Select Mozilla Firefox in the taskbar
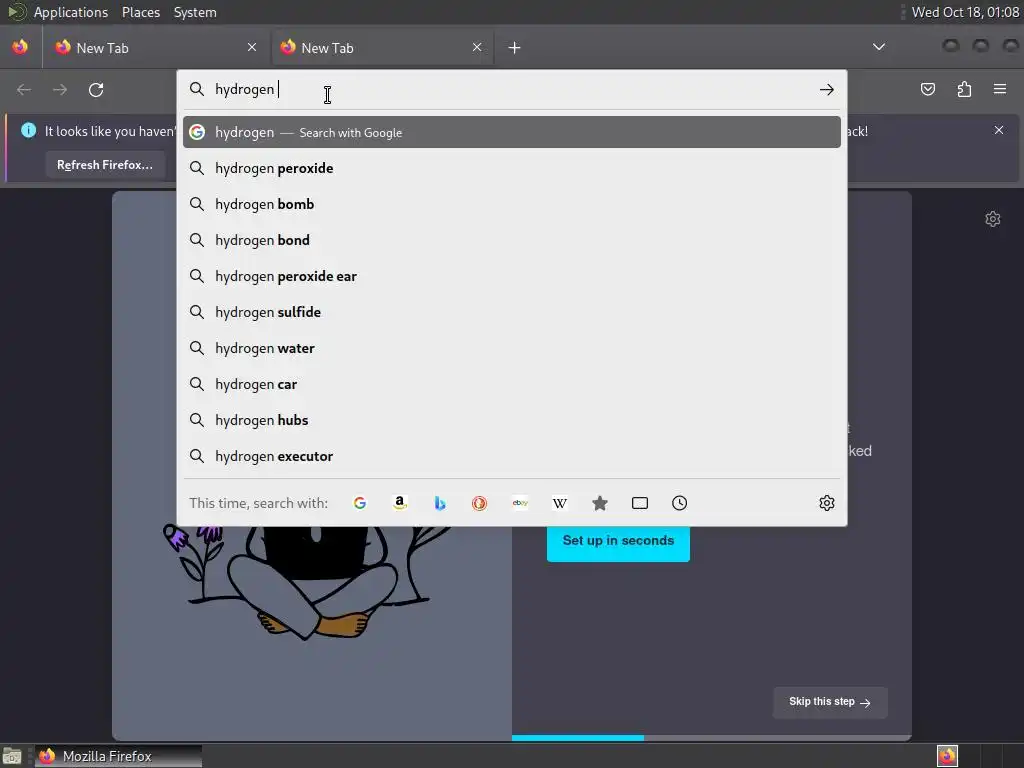 pyautogui.click(x=118, y=756)
